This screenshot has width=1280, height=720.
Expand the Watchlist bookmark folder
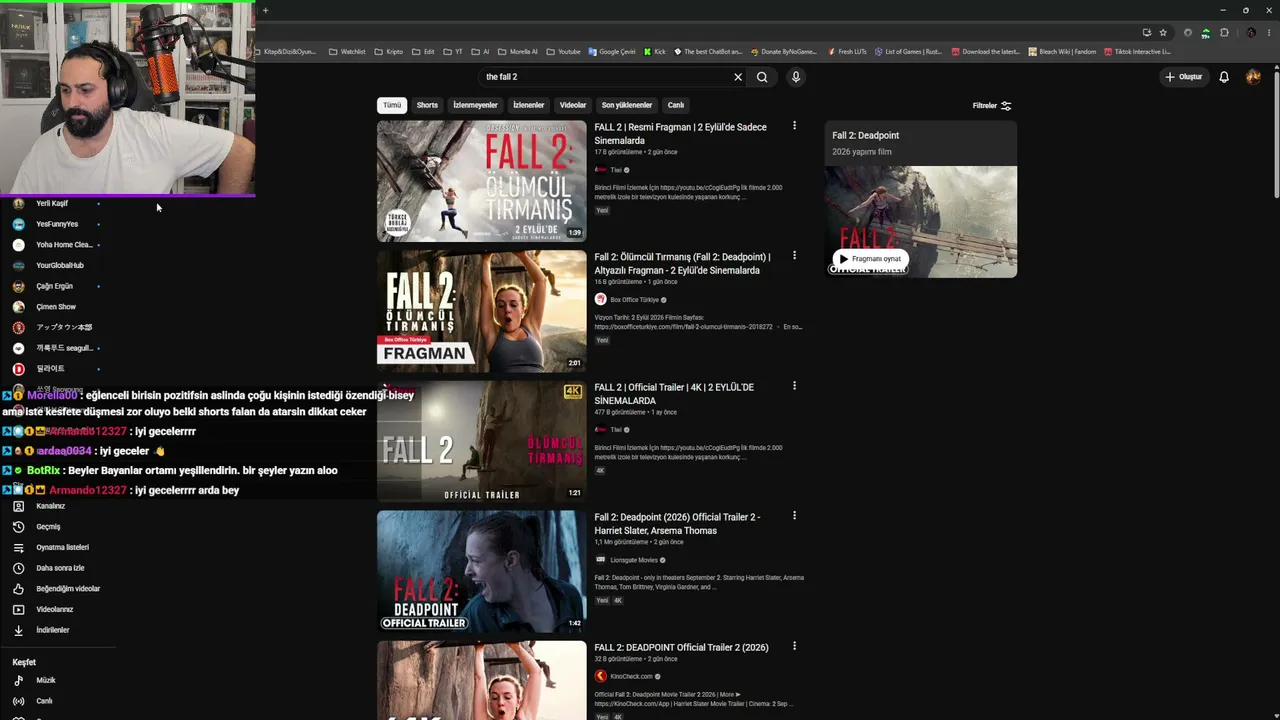(x=347, y=52)
